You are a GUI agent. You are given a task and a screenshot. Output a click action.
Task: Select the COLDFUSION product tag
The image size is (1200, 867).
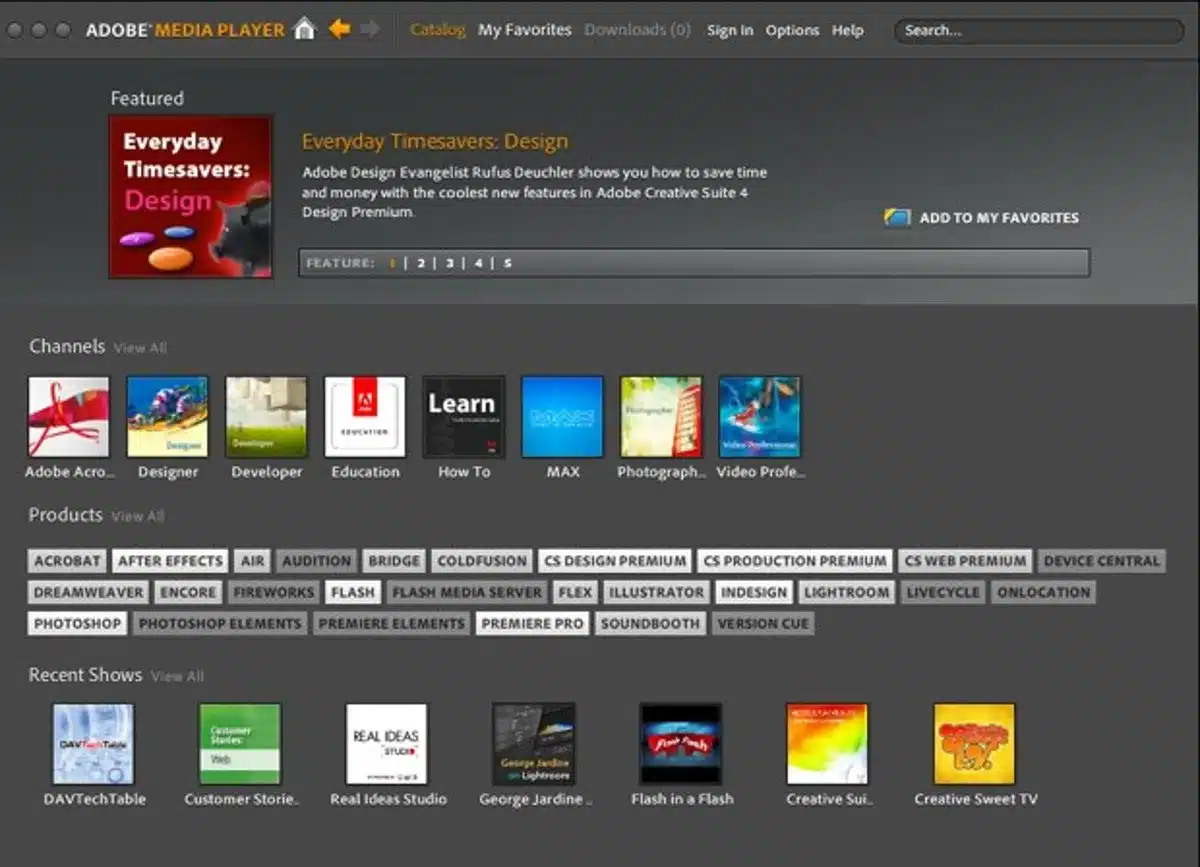point(482,561)
